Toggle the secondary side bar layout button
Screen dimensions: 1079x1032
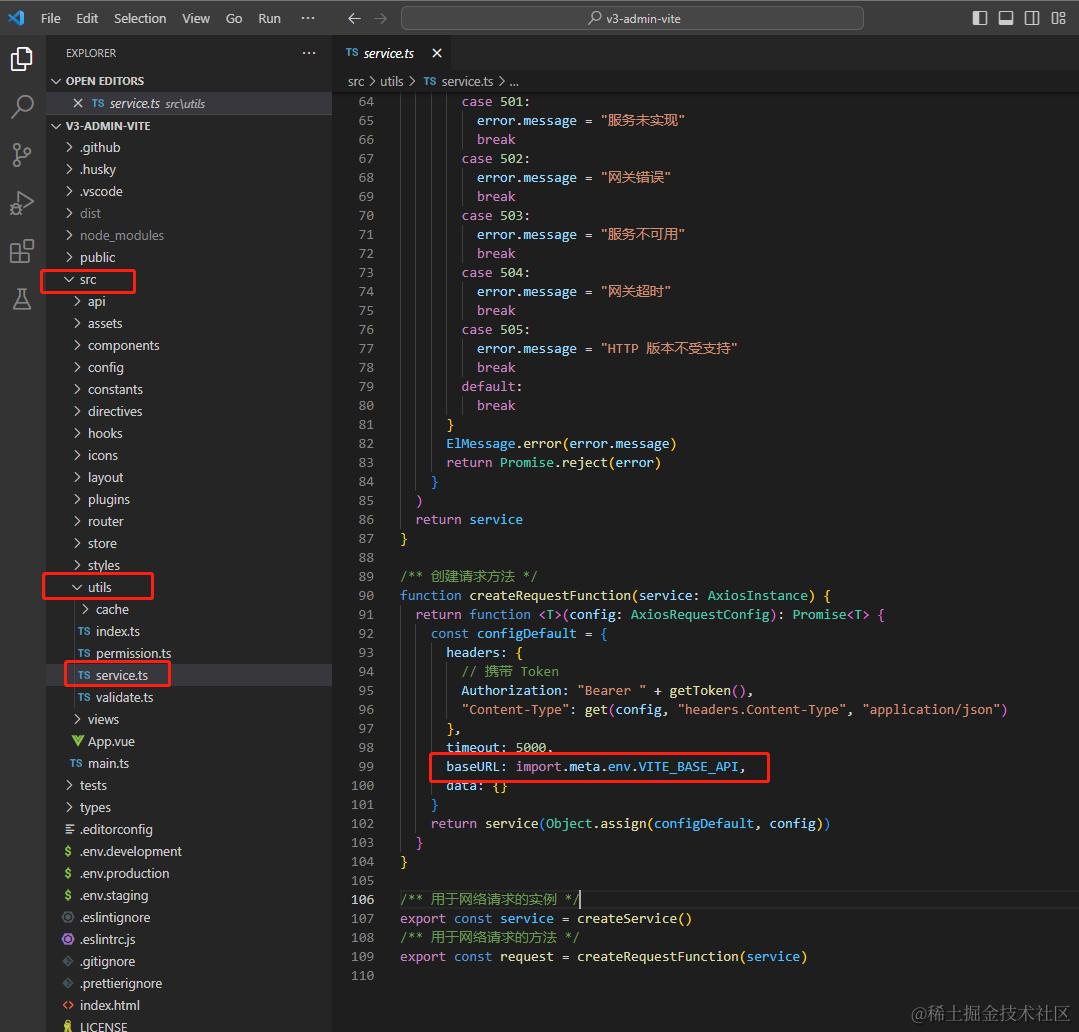tap(1032, 18)
